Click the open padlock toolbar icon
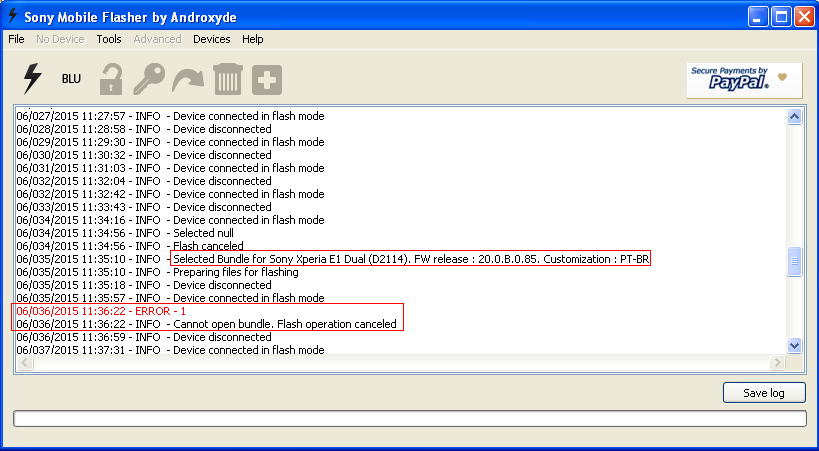Viewport: 819px width, 451px height. 111,79
